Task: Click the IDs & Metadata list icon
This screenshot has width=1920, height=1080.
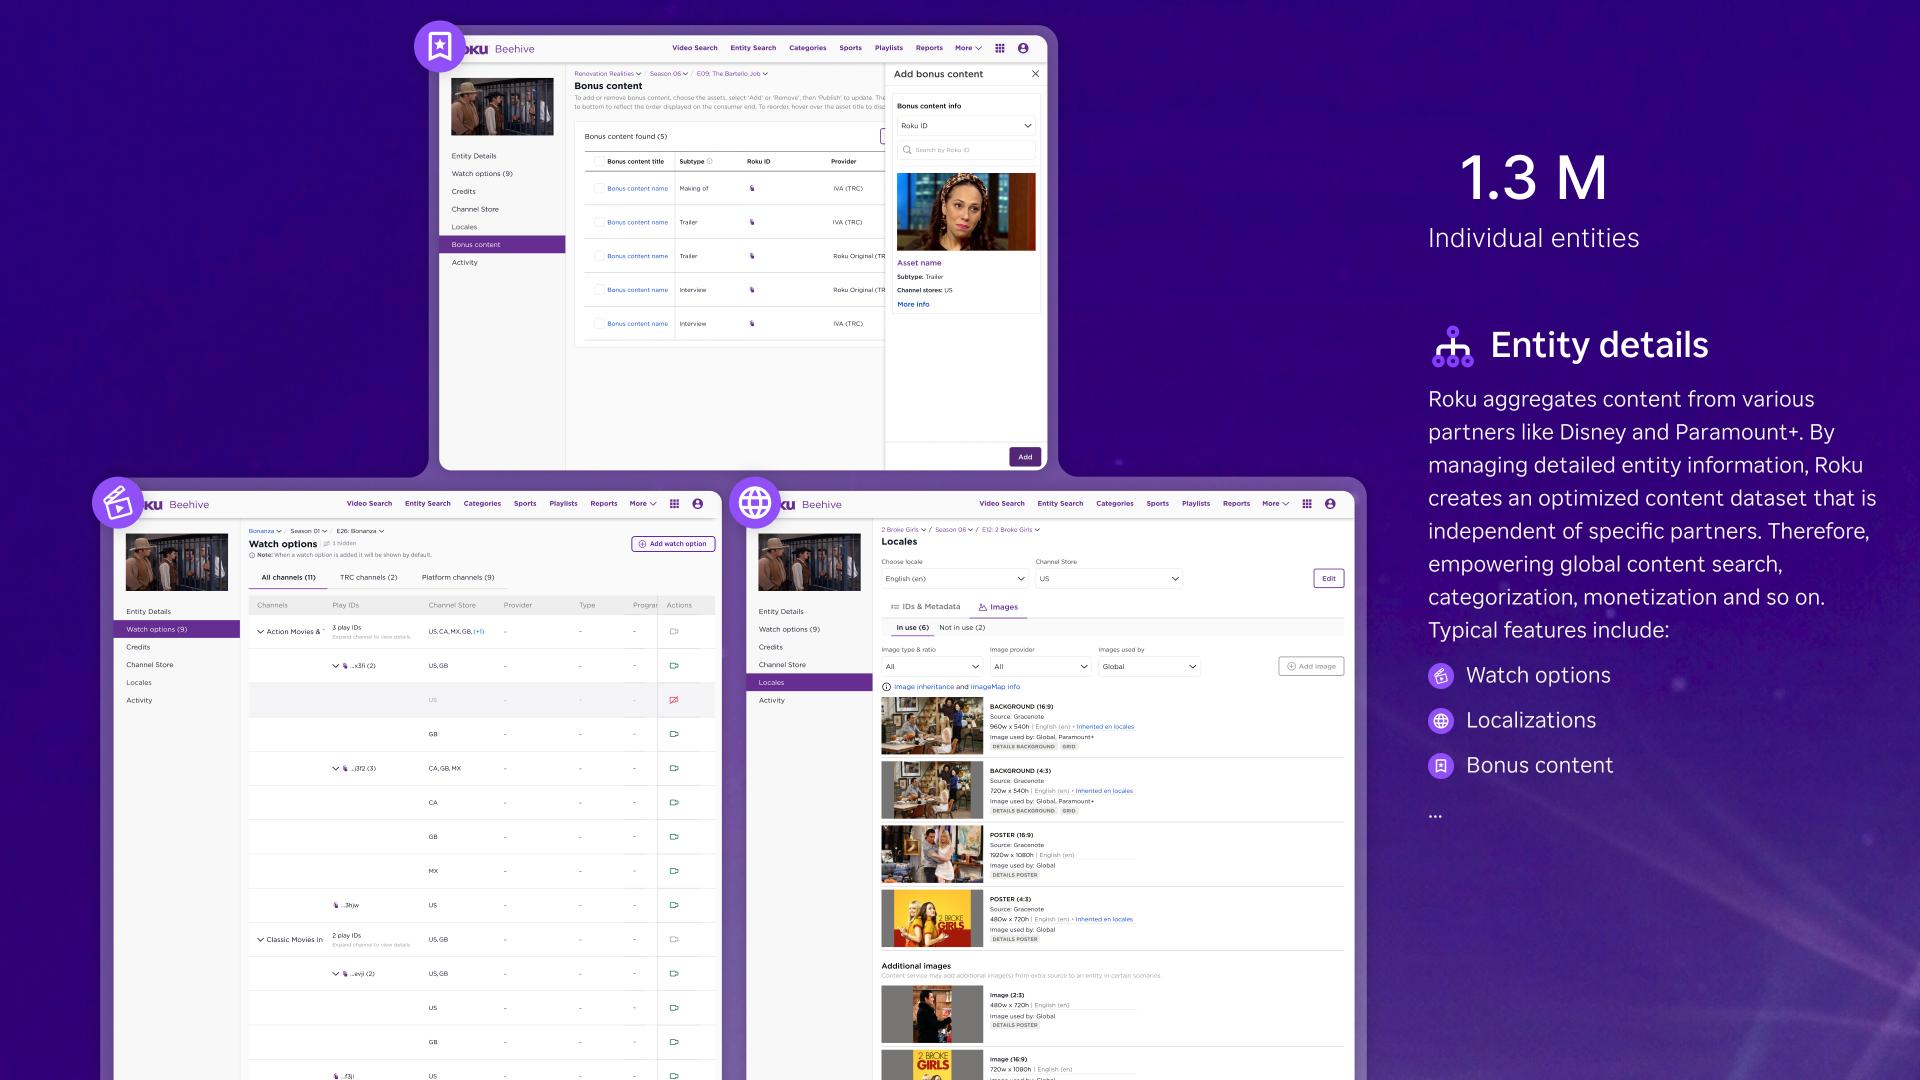Action: (894, 606)
